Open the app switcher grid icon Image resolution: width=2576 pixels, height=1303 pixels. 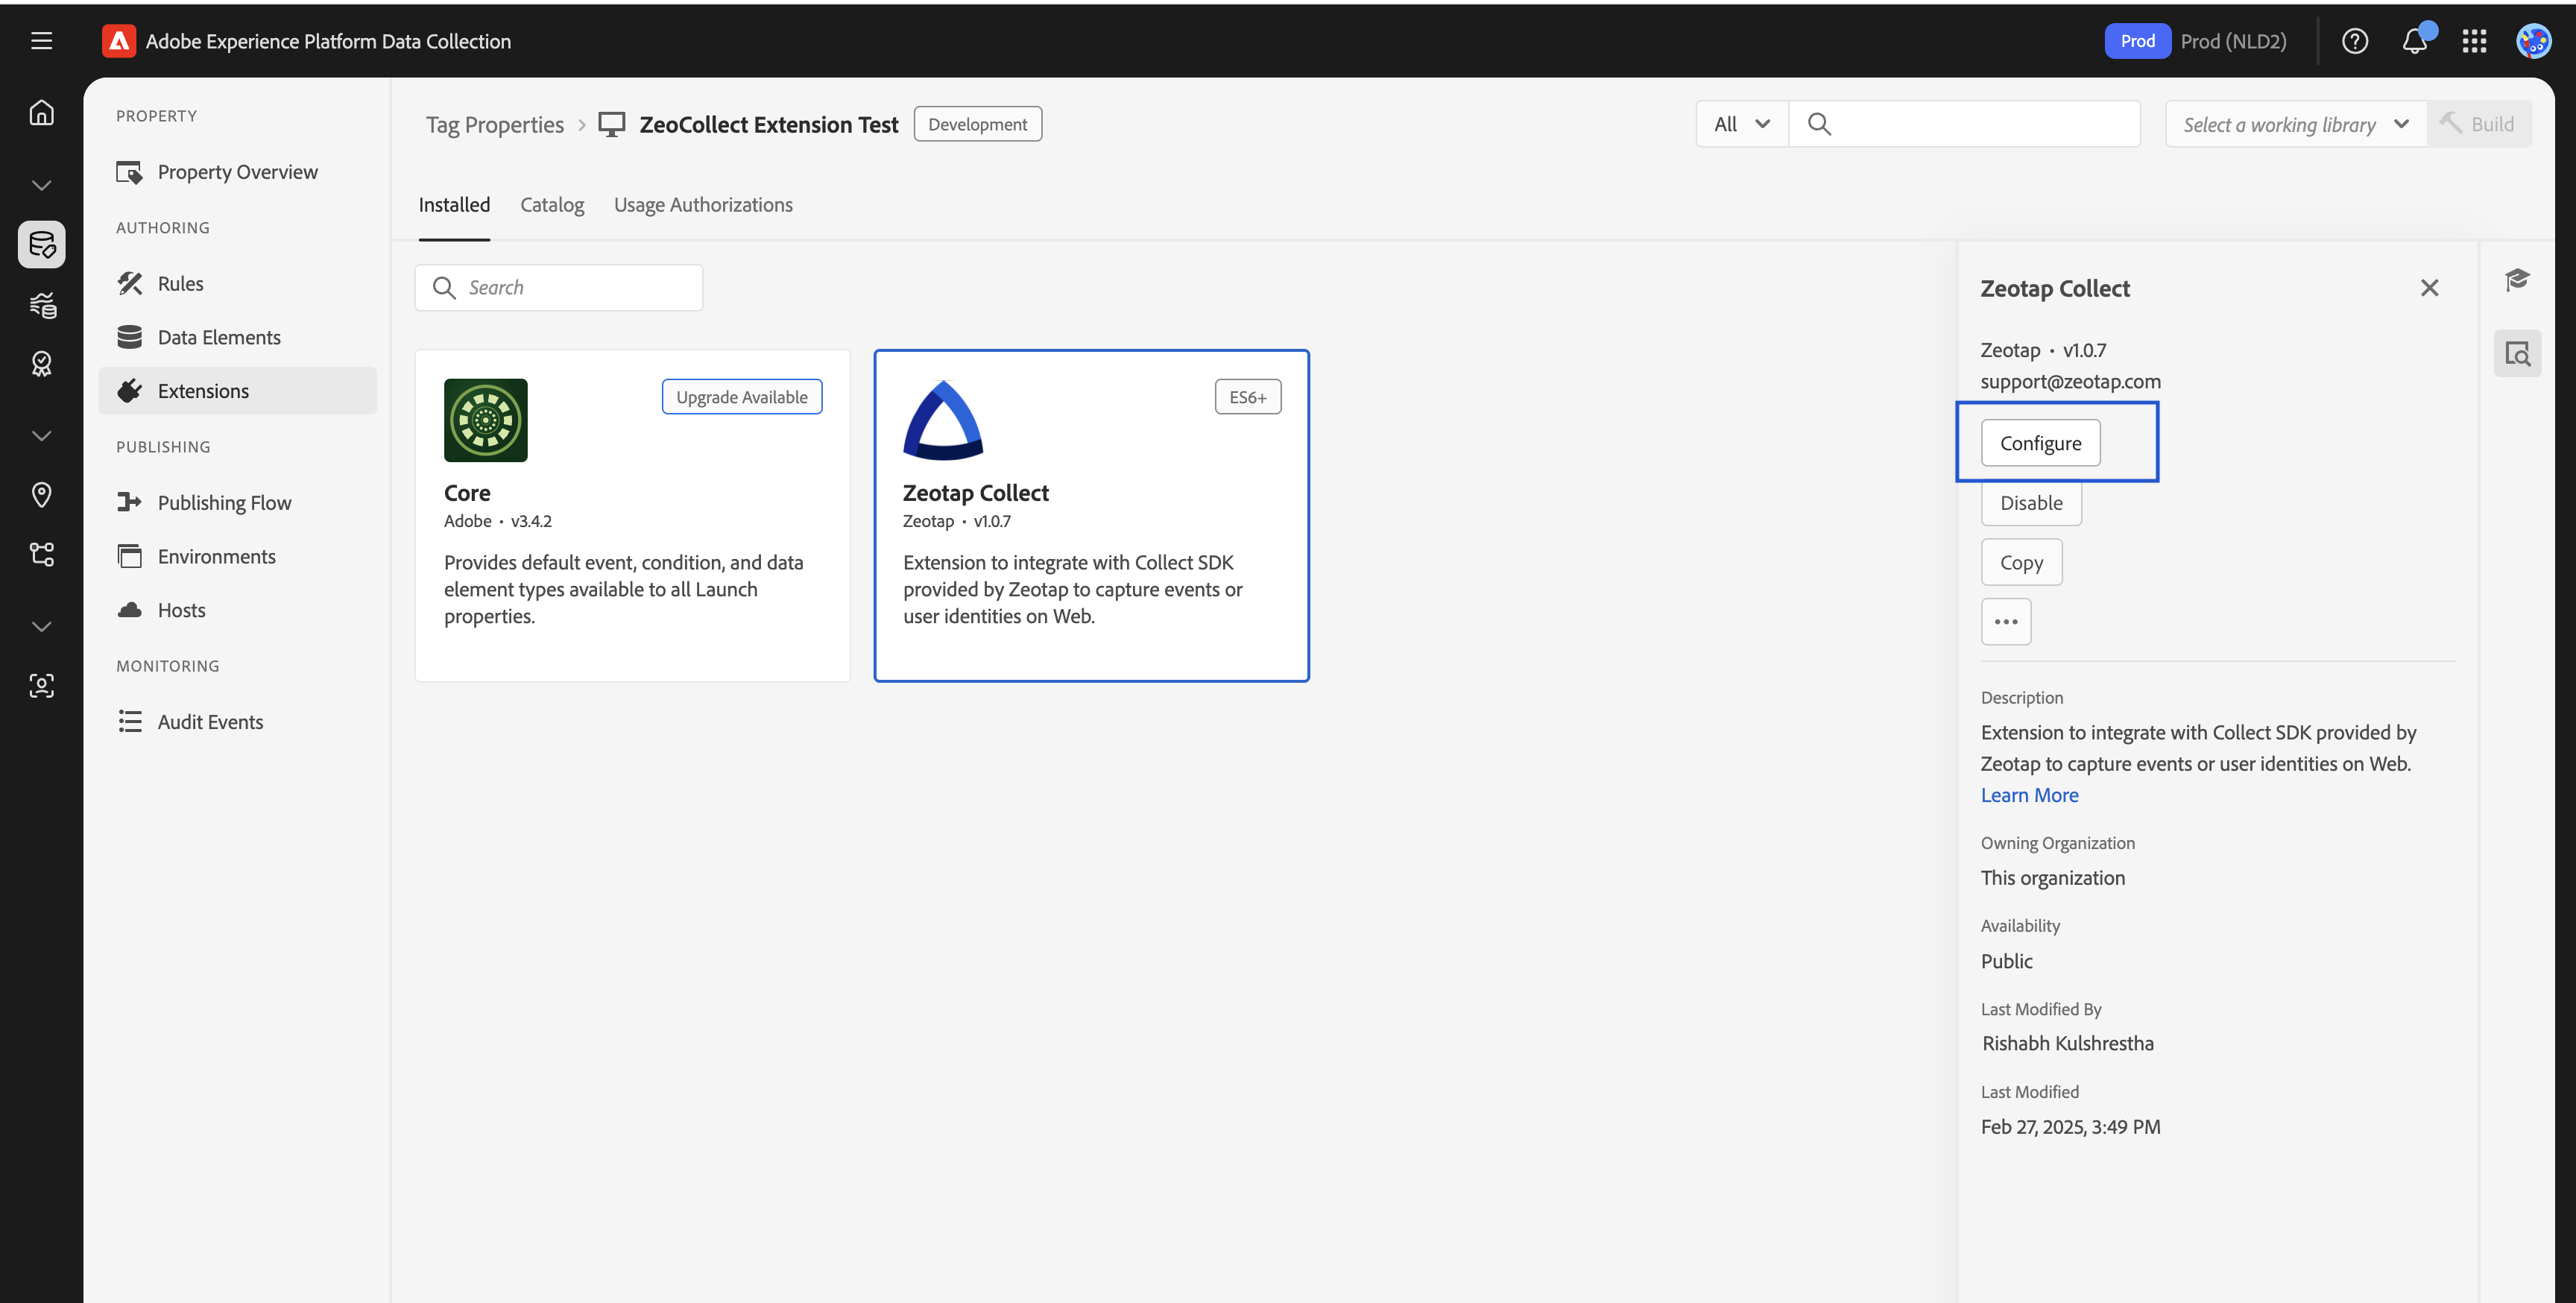pyautogui.click(x=2474, y=41)
